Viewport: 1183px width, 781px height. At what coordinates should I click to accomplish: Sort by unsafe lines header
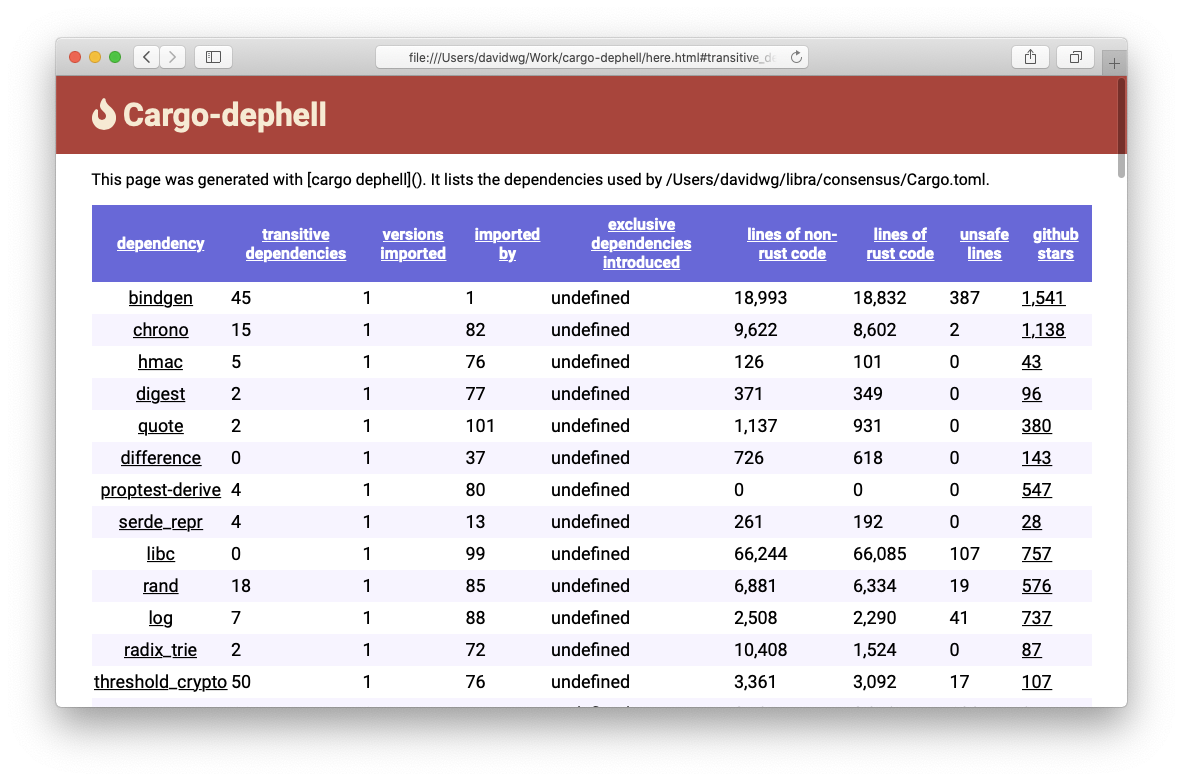tap(985, 244)
